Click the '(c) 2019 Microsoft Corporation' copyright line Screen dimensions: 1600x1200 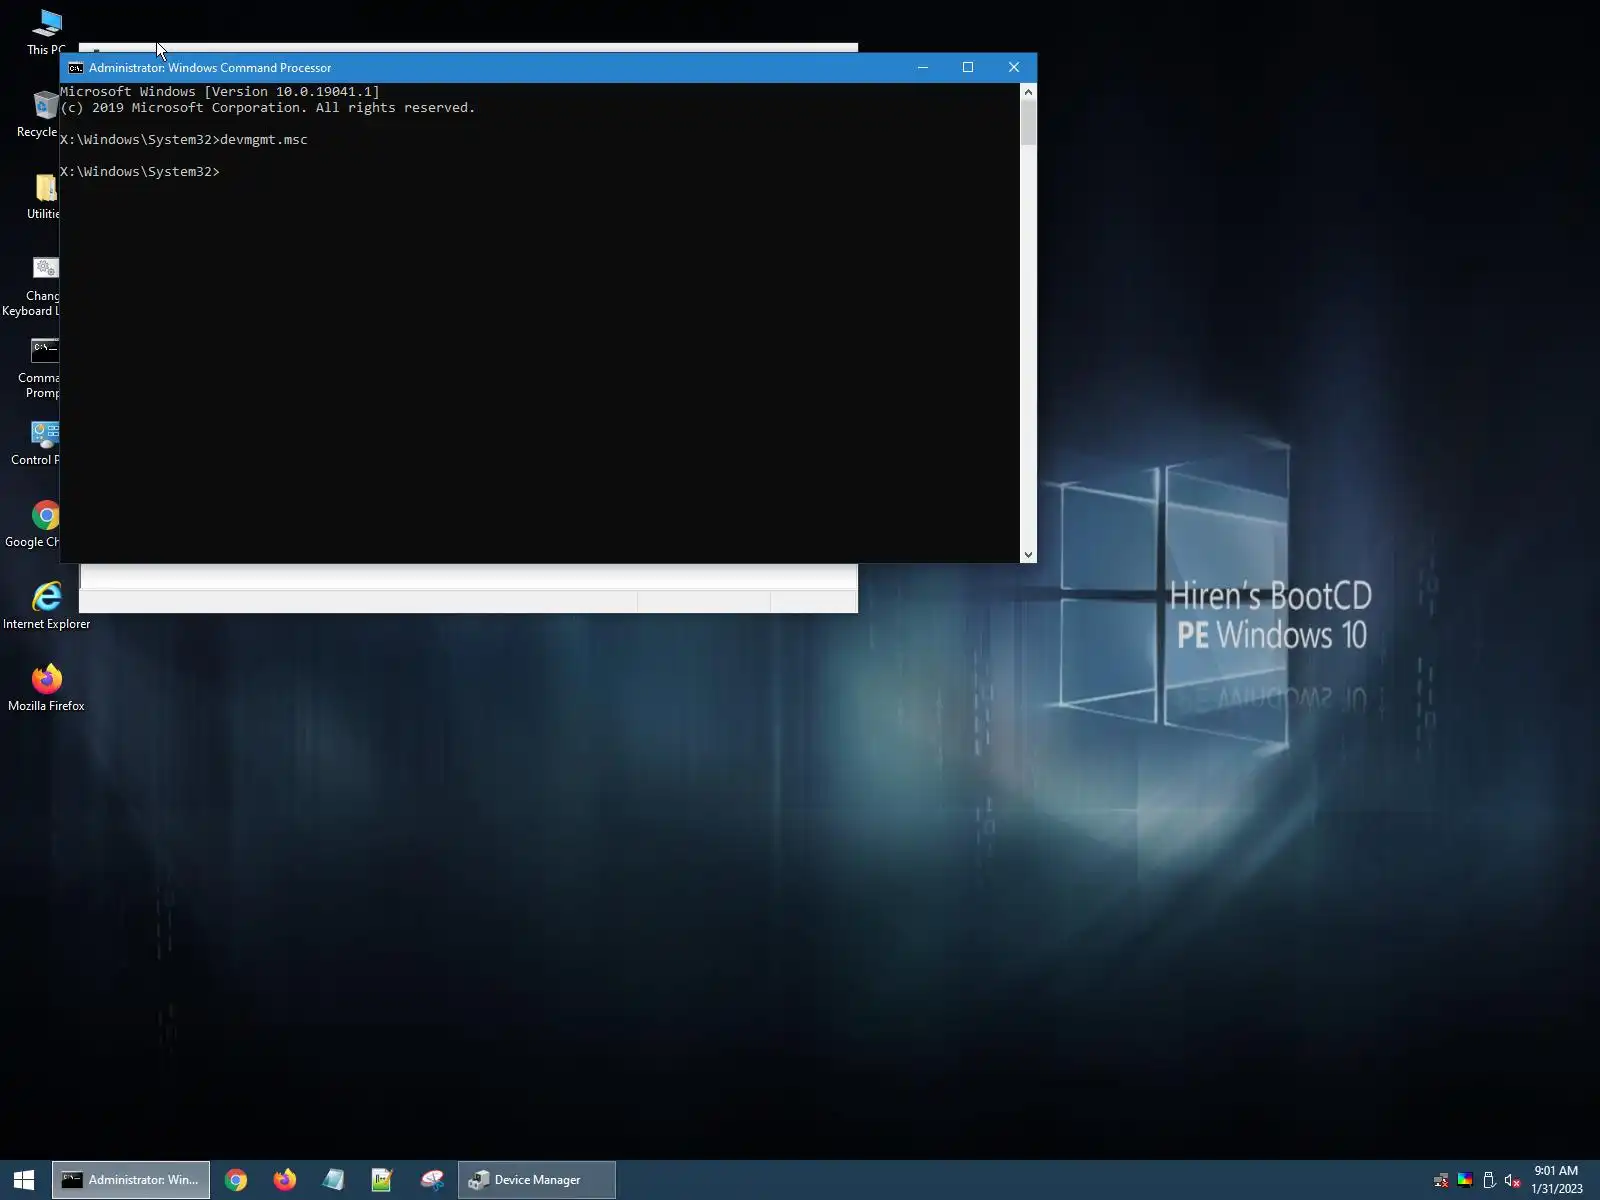click(268, 108)
